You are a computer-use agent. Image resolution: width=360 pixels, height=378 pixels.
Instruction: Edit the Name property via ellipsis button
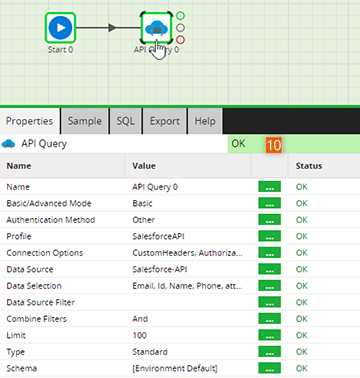point(269,187)
